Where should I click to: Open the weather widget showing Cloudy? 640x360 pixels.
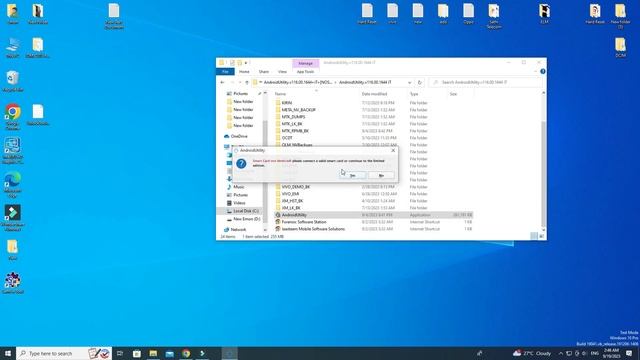(532, 353)
